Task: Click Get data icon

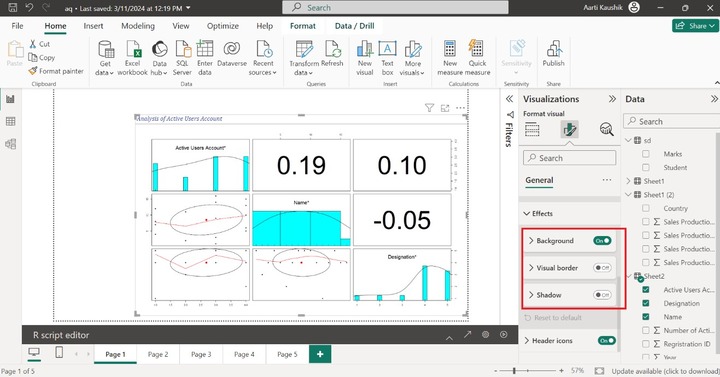Action: 105,49
